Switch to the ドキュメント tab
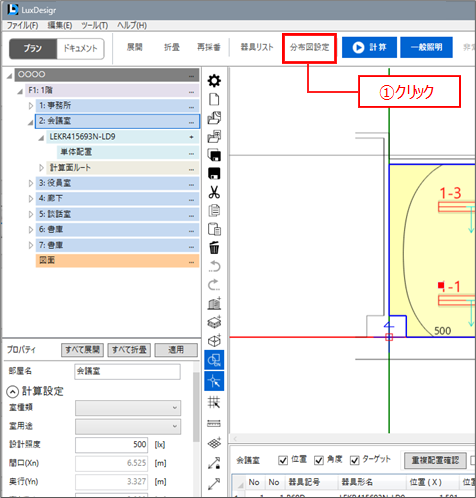This screenshot has height=498, width=476. pos(80,49)
